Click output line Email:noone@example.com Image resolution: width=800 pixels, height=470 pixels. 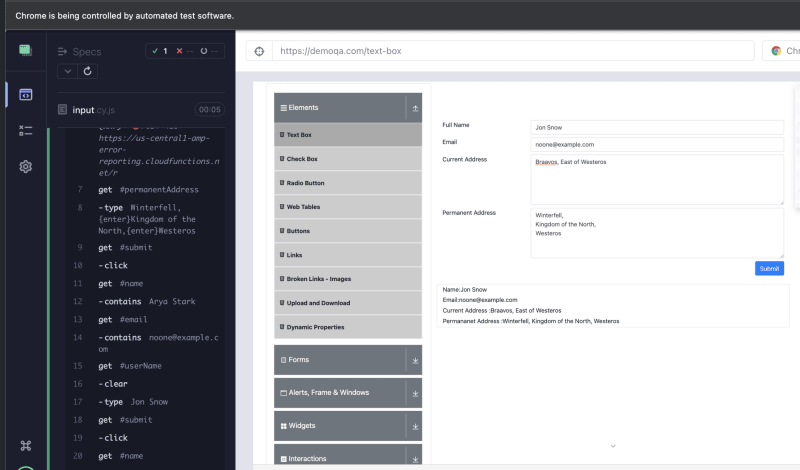click(x=480, y=300)
